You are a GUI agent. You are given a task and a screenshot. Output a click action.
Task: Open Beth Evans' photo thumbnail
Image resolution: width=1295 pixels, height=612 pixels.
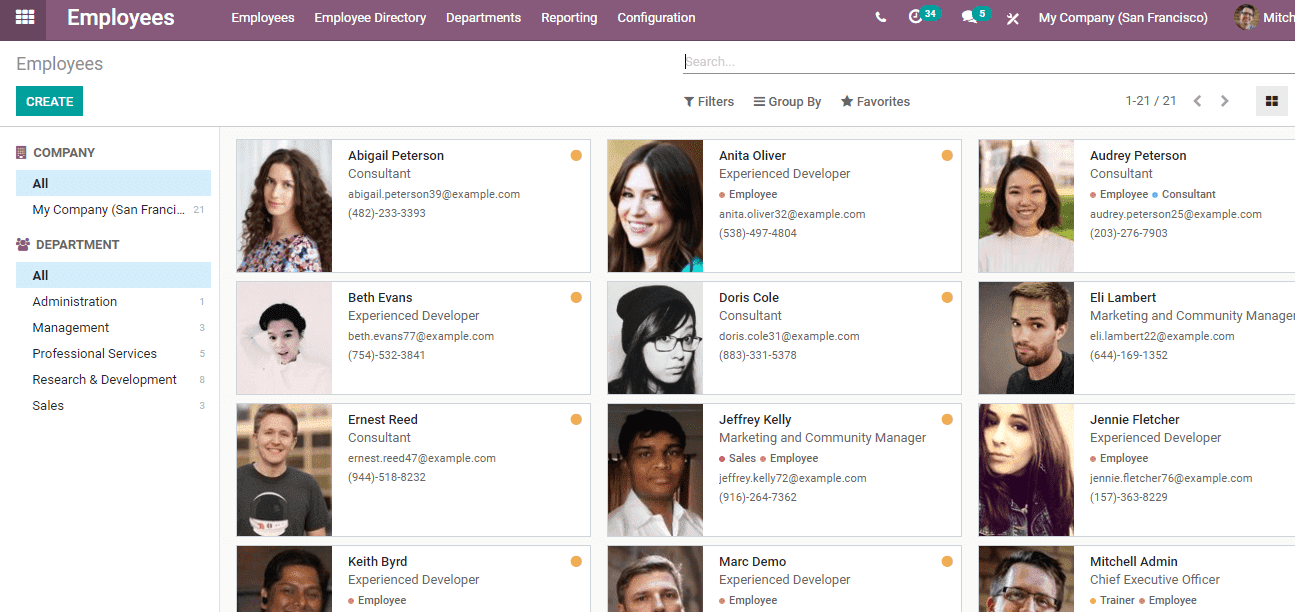click(x=284, y=338)
